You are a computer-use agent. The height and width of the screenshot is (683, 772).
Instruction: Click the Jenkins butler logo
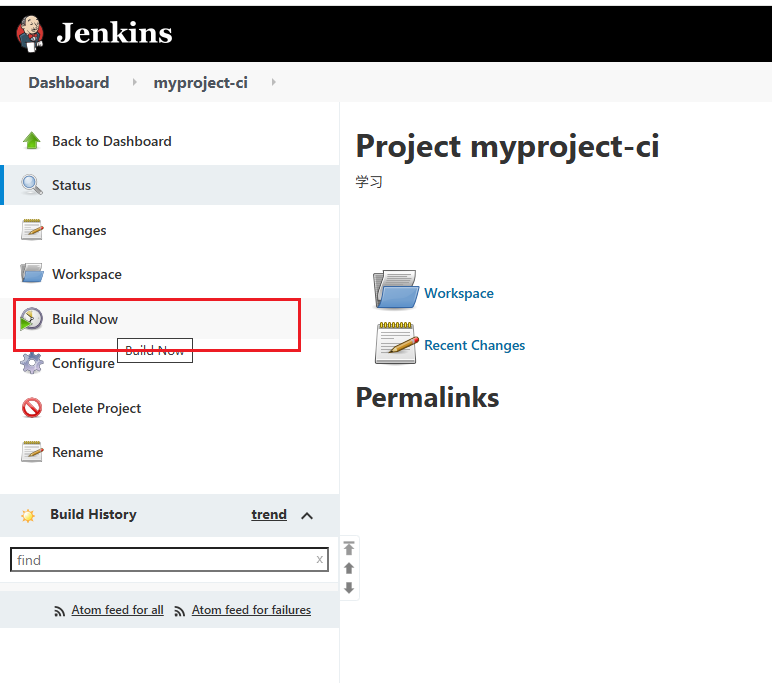click(x=30, y=33)
